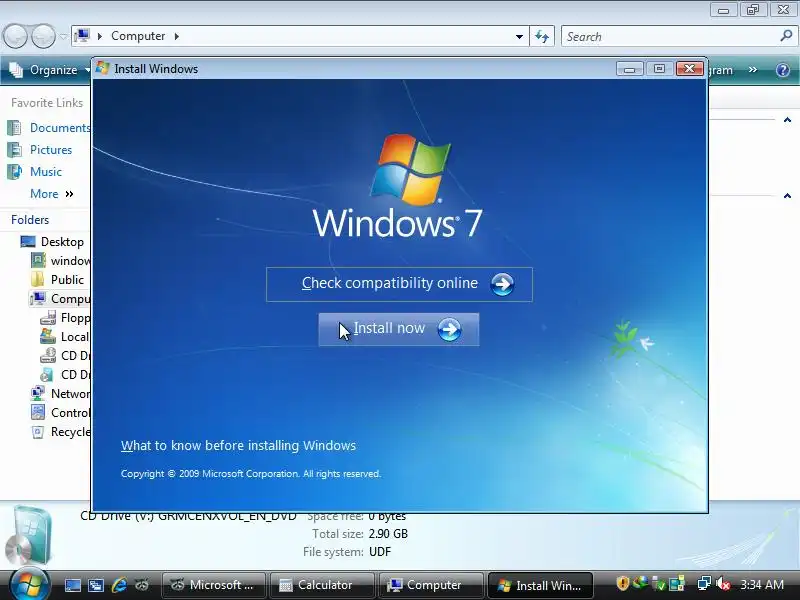The height and width of the screenshot is (600, 800).
Task: Click the Forward navigation button in Explorer
Action: (x=44, y=36)
